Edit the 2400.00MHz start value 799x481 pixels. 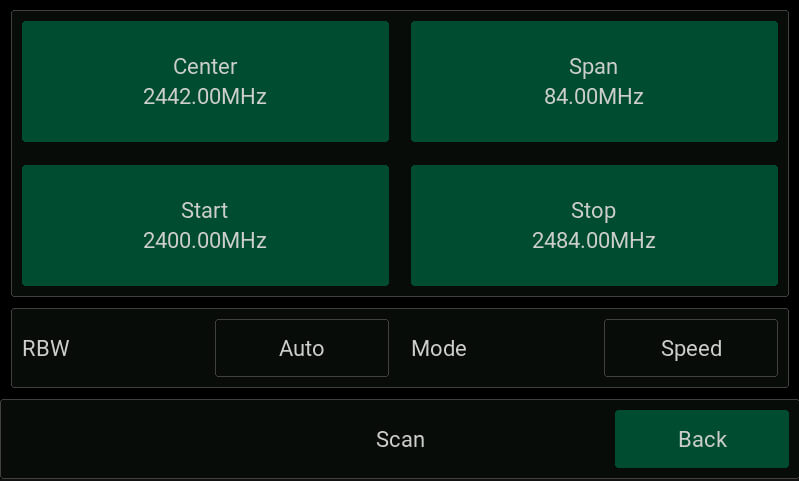tap(205, 241)
